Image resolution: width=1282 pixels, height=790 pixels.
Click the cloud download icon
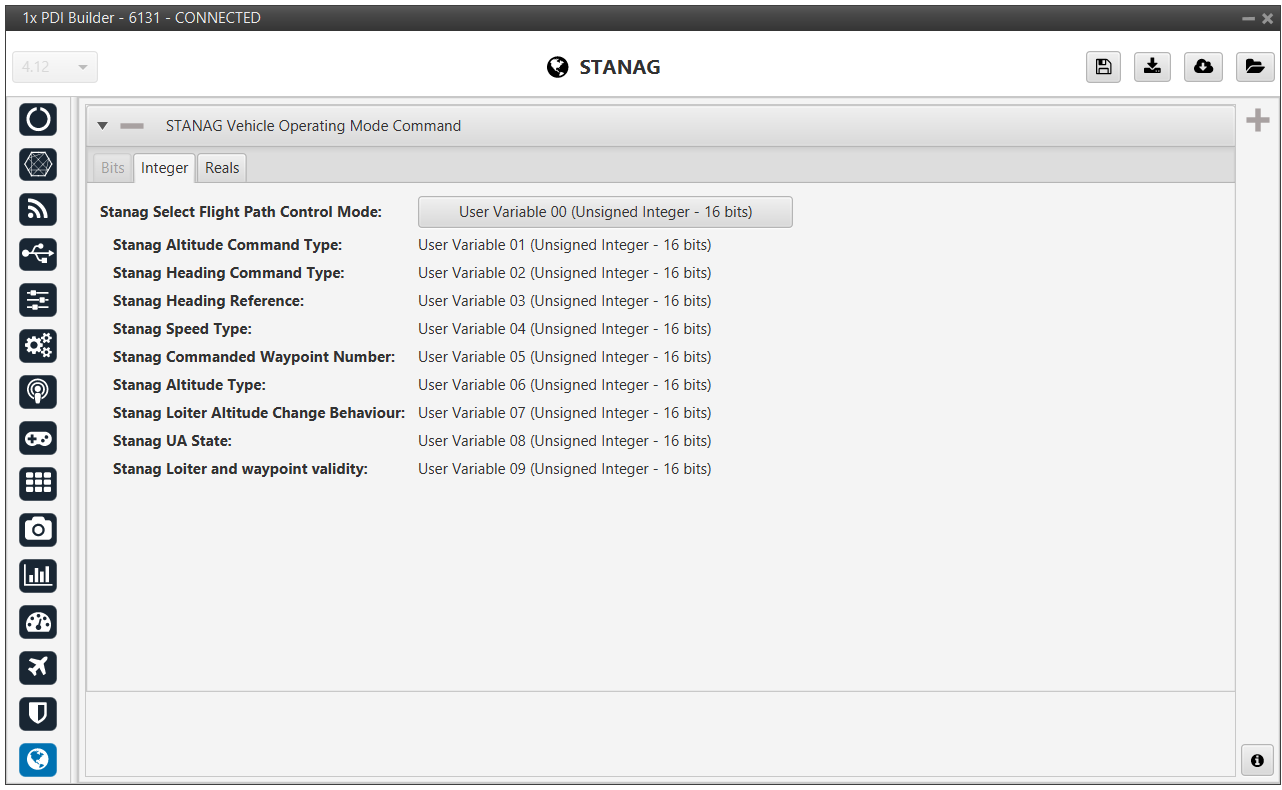click(1203, 67)
